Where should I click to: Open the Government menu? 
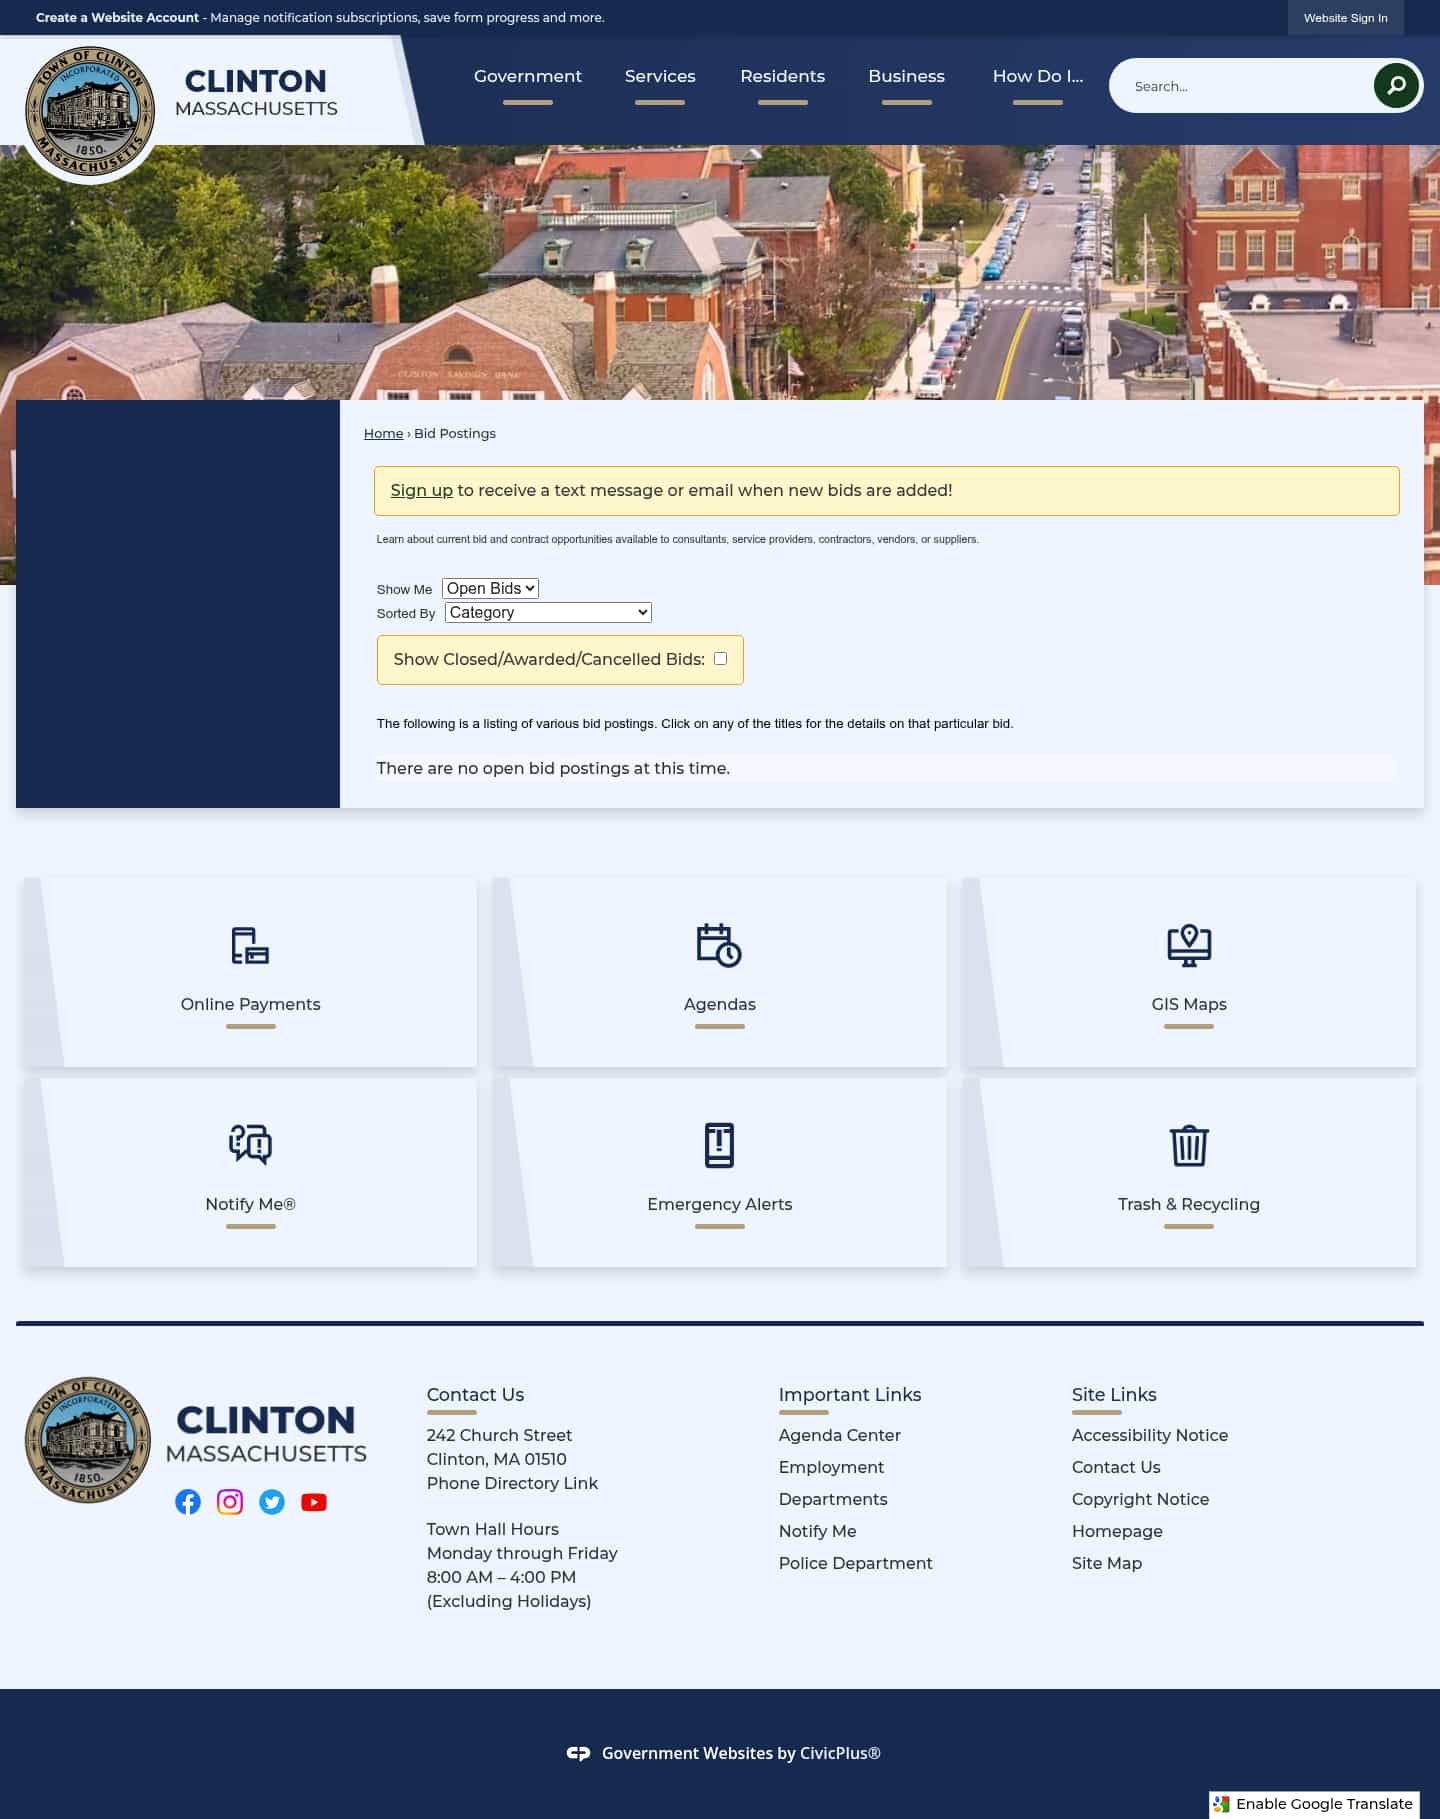point(528,76)
